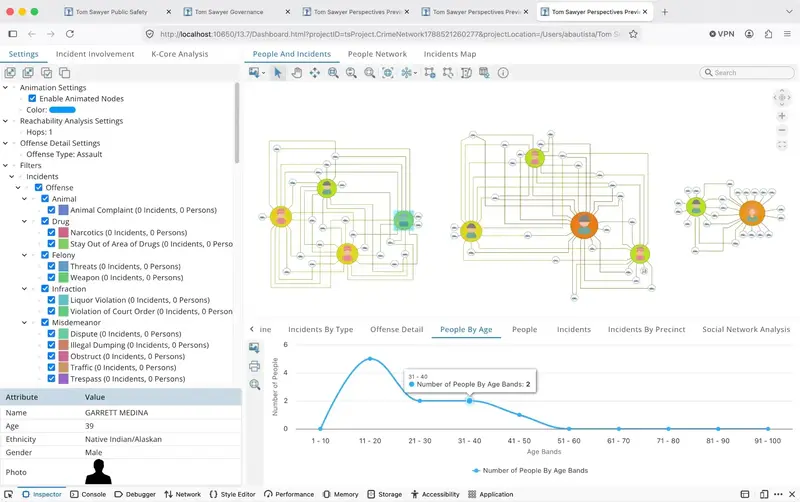Toggle the Liquor Violation checkbox
800x502 pixels.
tap(52, 299)
